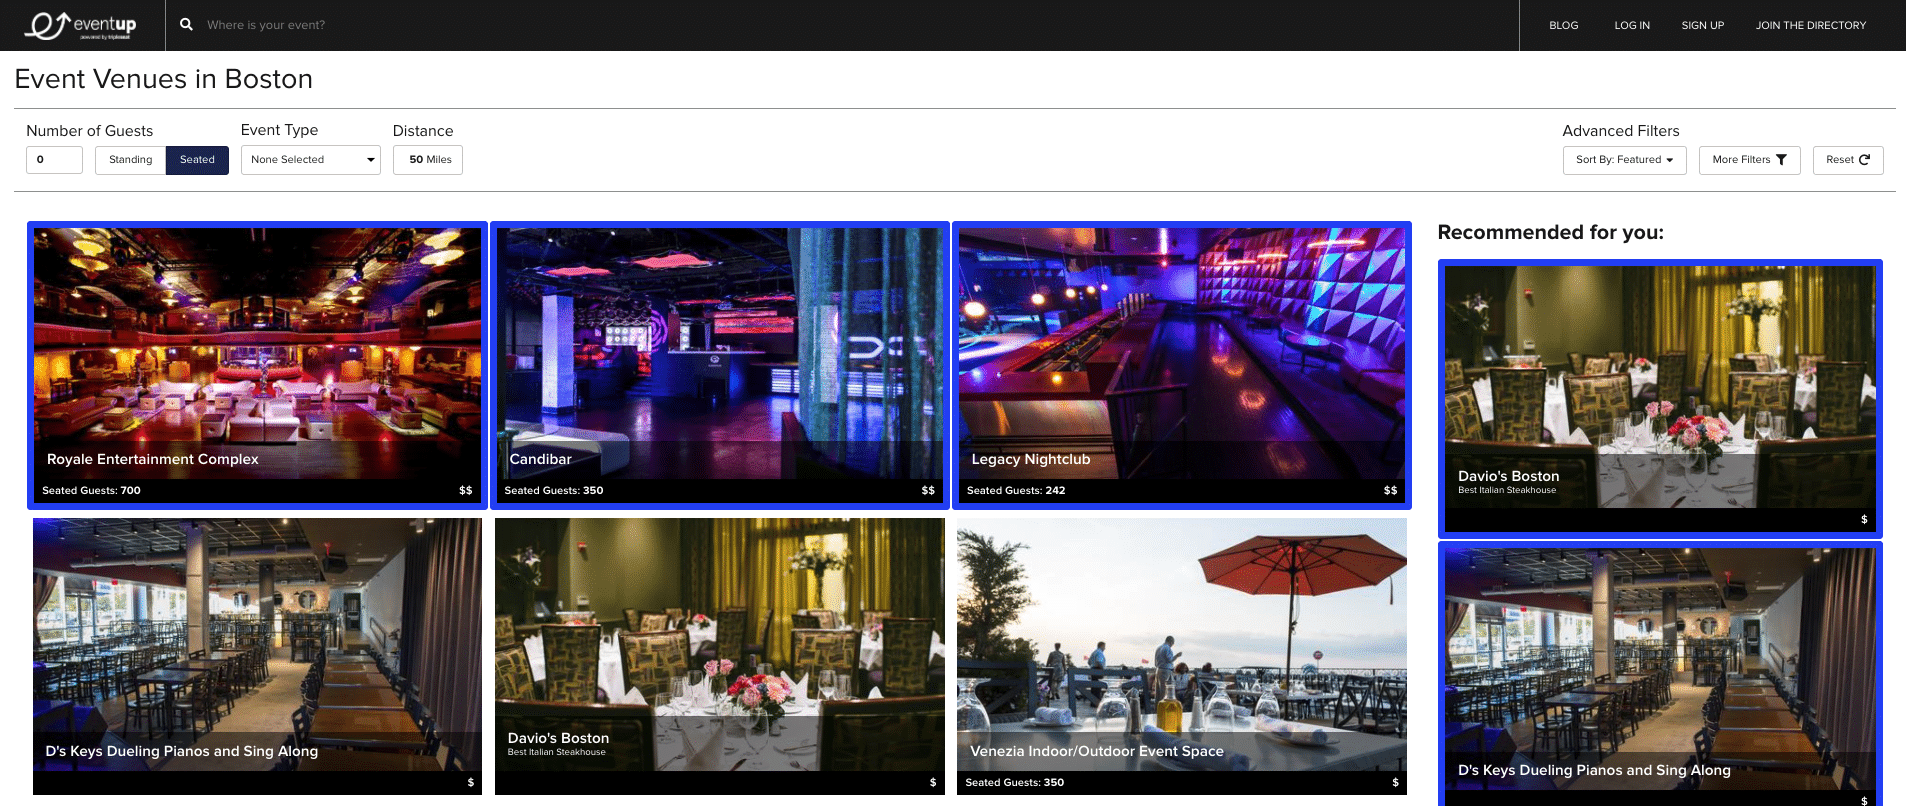This screenshot has height=806, width=1906.
Task: Open recommended D's Keys Dueling Pianos card
Action: point(1660,673)
